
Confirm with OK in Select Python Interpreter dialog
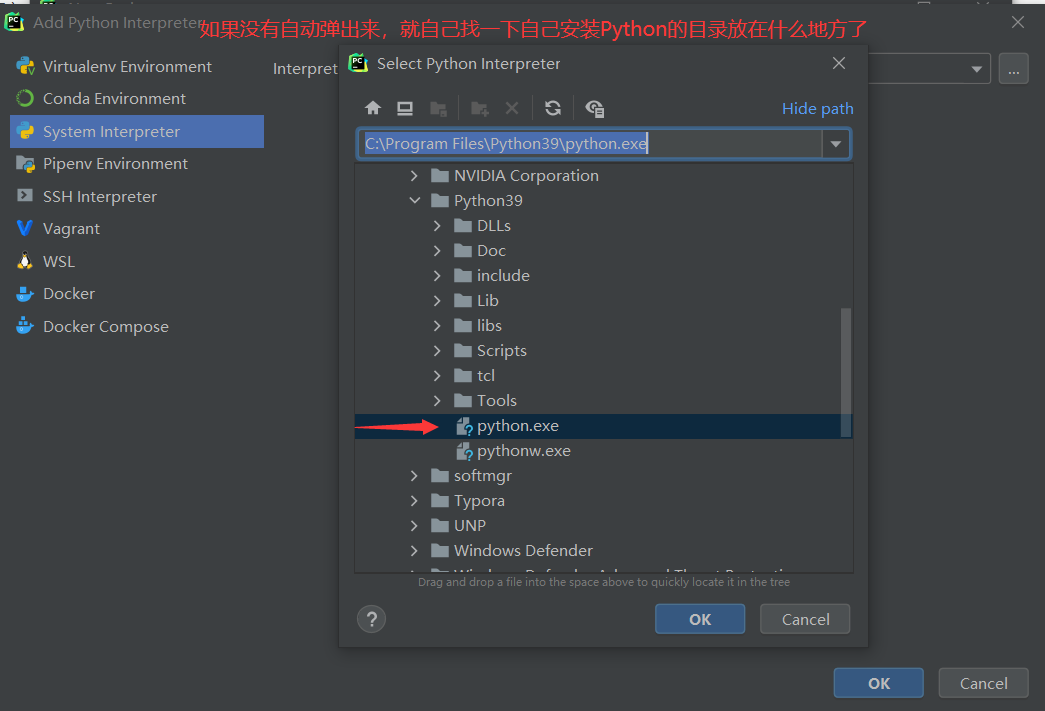[700, 619]
